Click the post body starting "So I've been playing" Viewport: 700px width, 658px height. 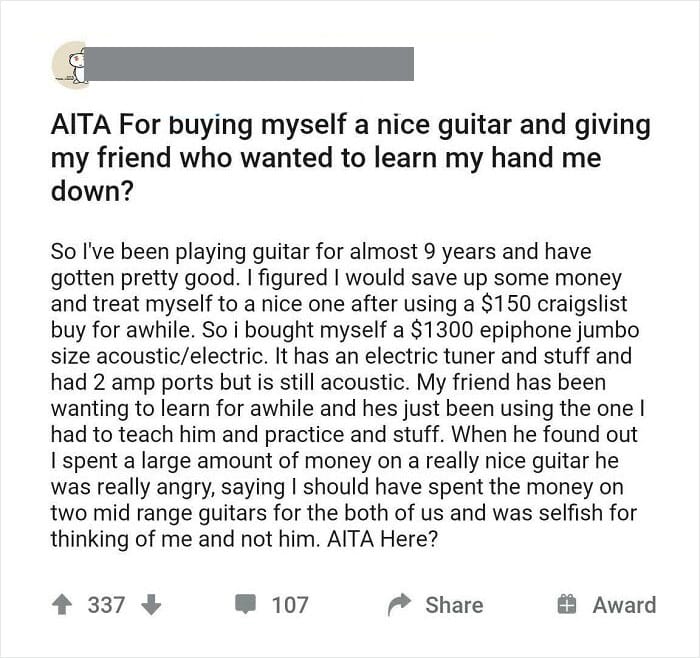[x=348, y=395]
